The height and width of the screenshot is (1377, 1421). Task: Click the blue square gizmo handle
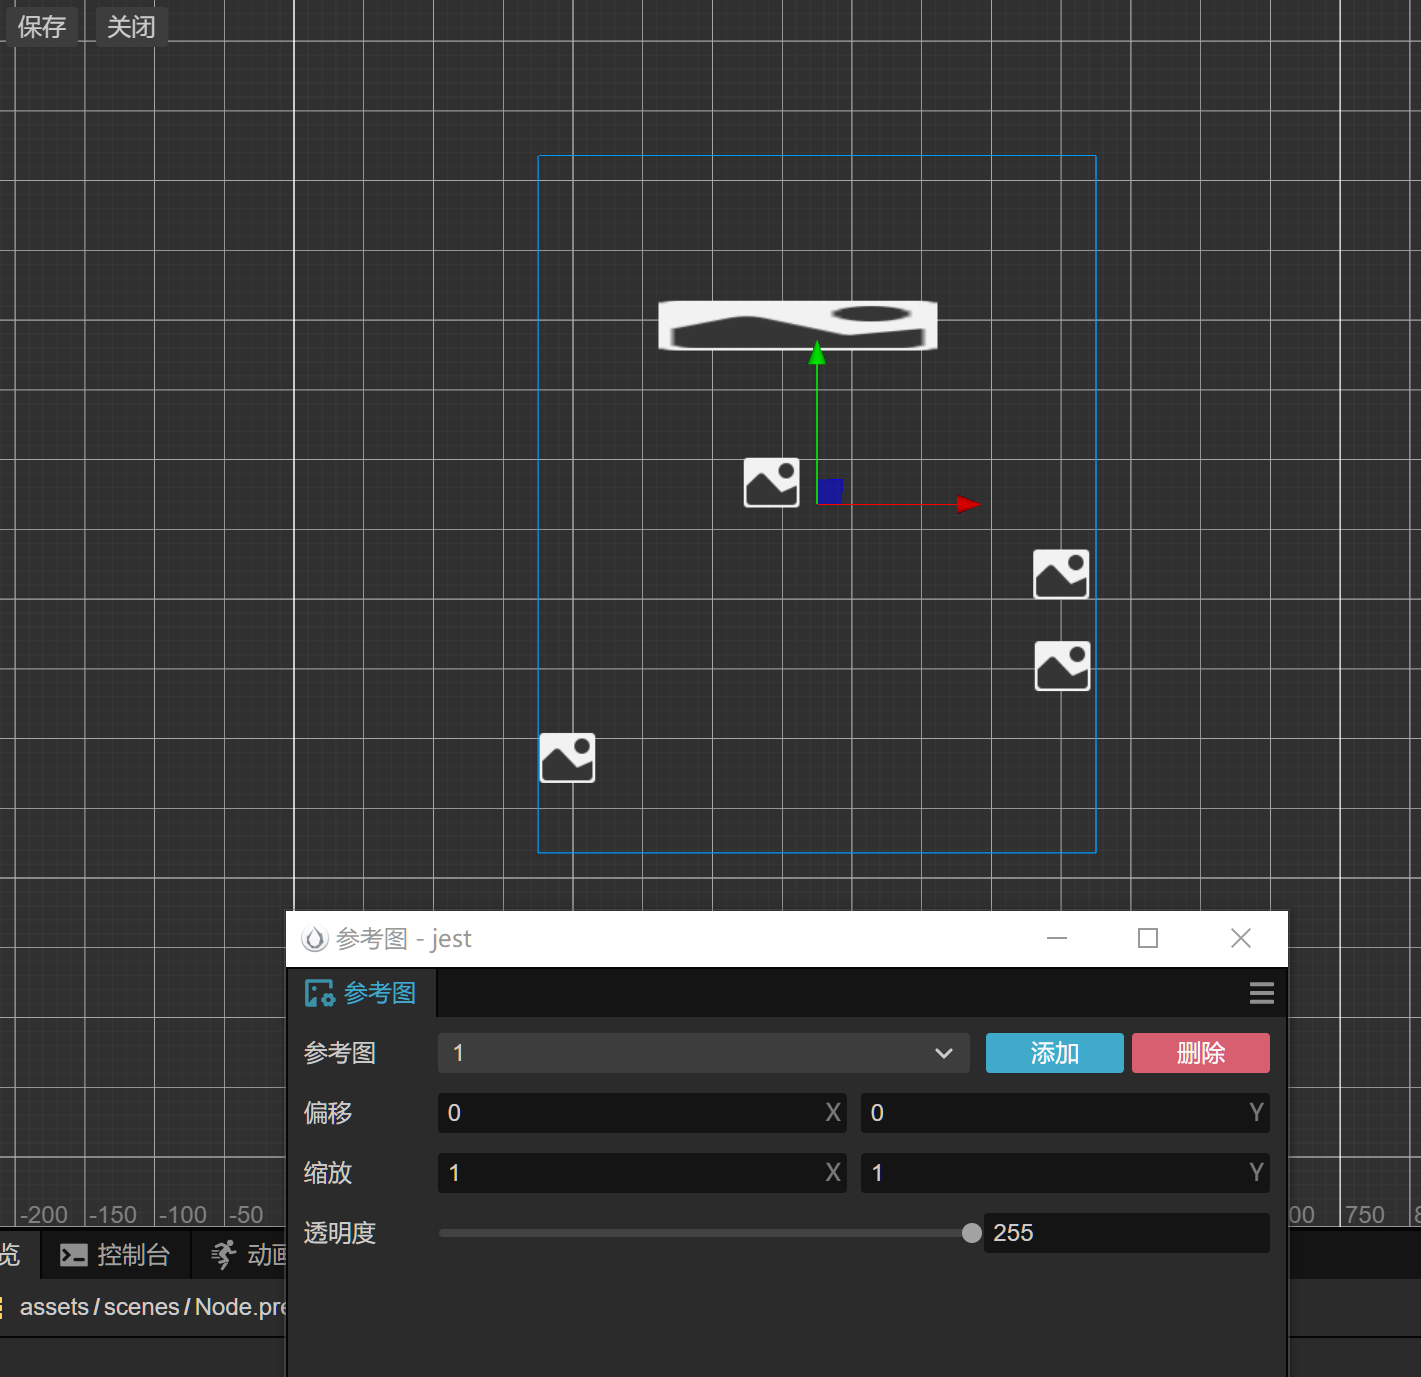[830, 491]
